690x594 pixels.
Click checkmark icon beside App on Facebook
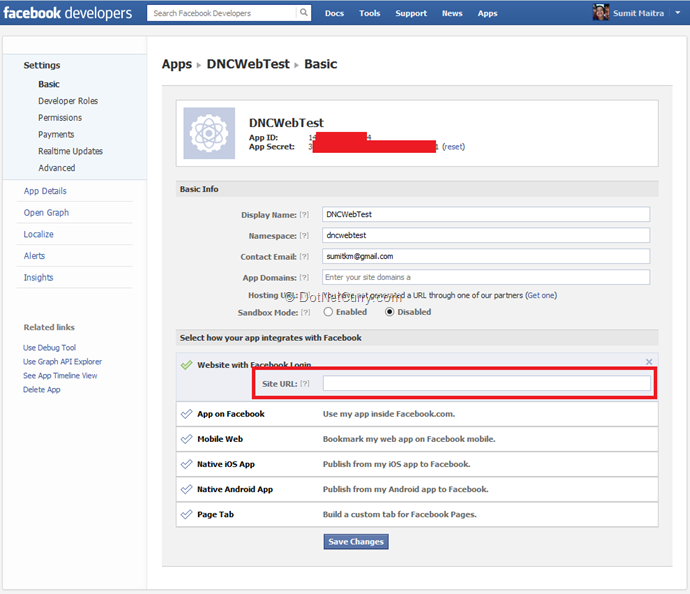187,414
